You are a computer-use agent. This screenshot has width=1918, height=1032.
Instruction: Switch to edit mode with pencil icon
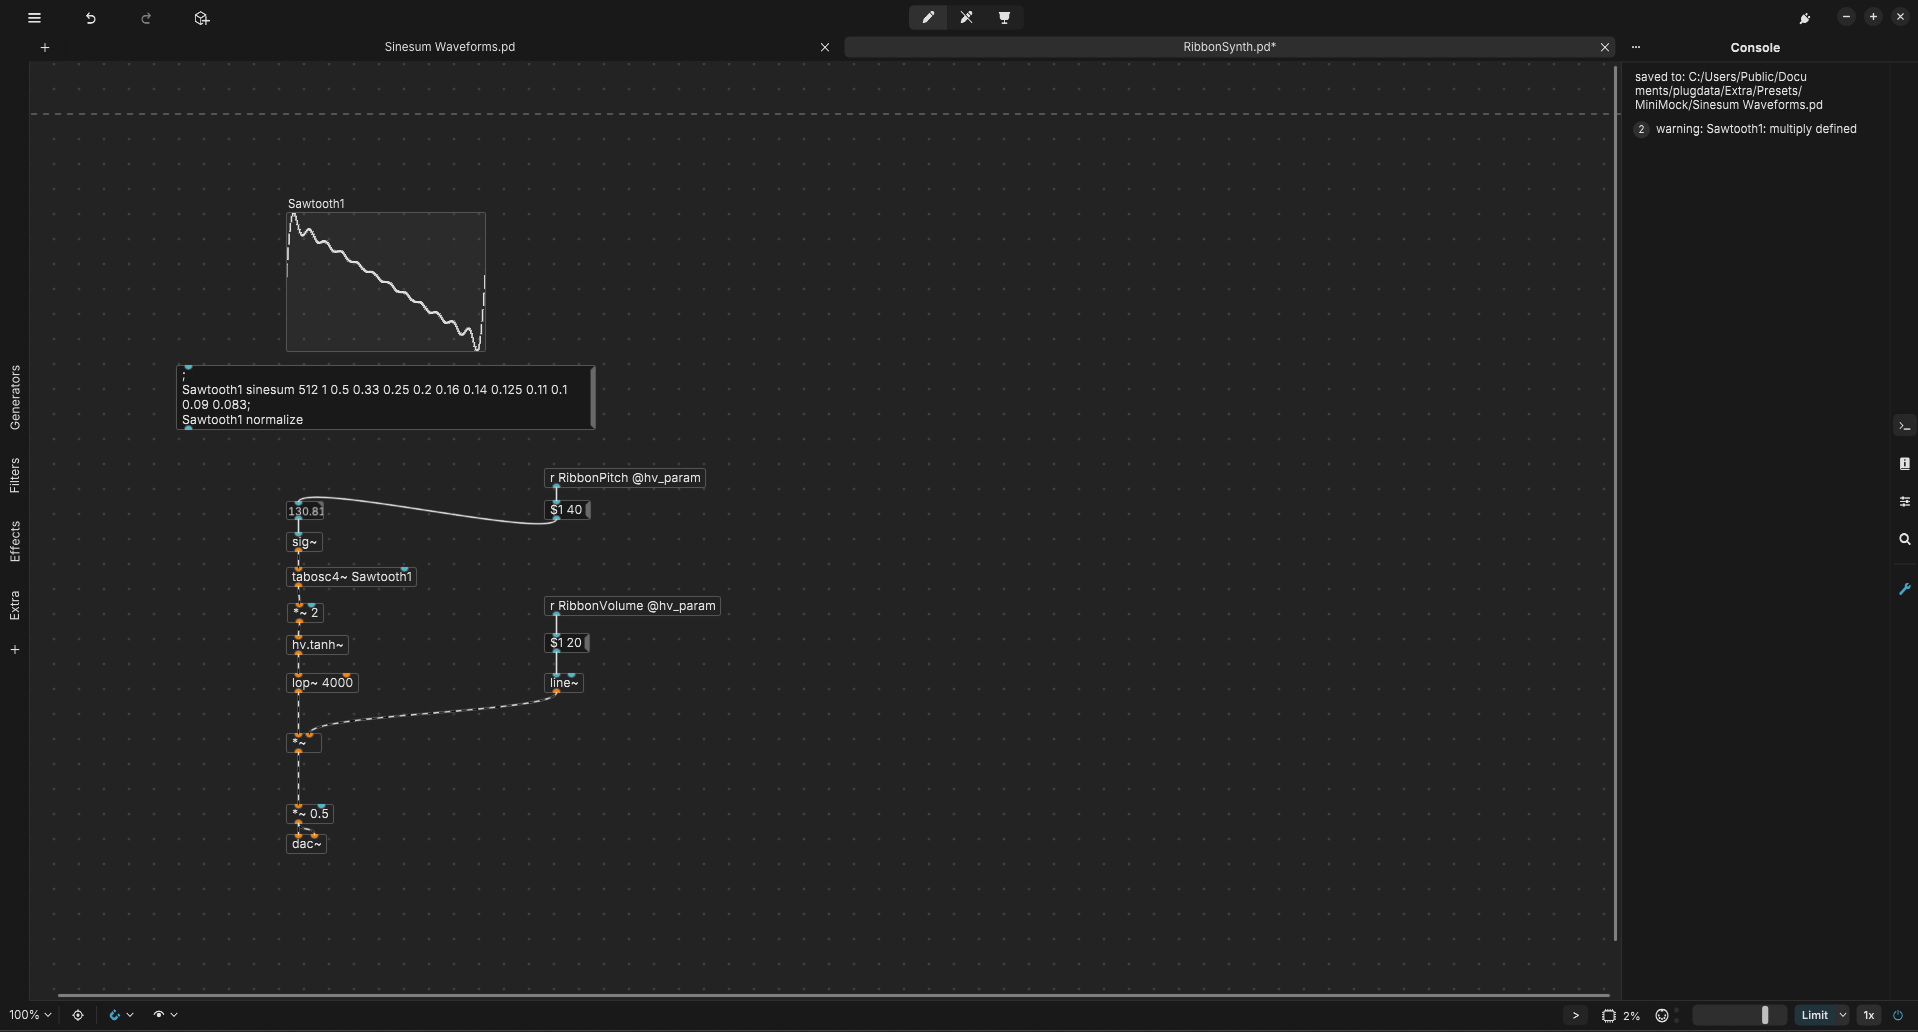click(x=928, y=18)
